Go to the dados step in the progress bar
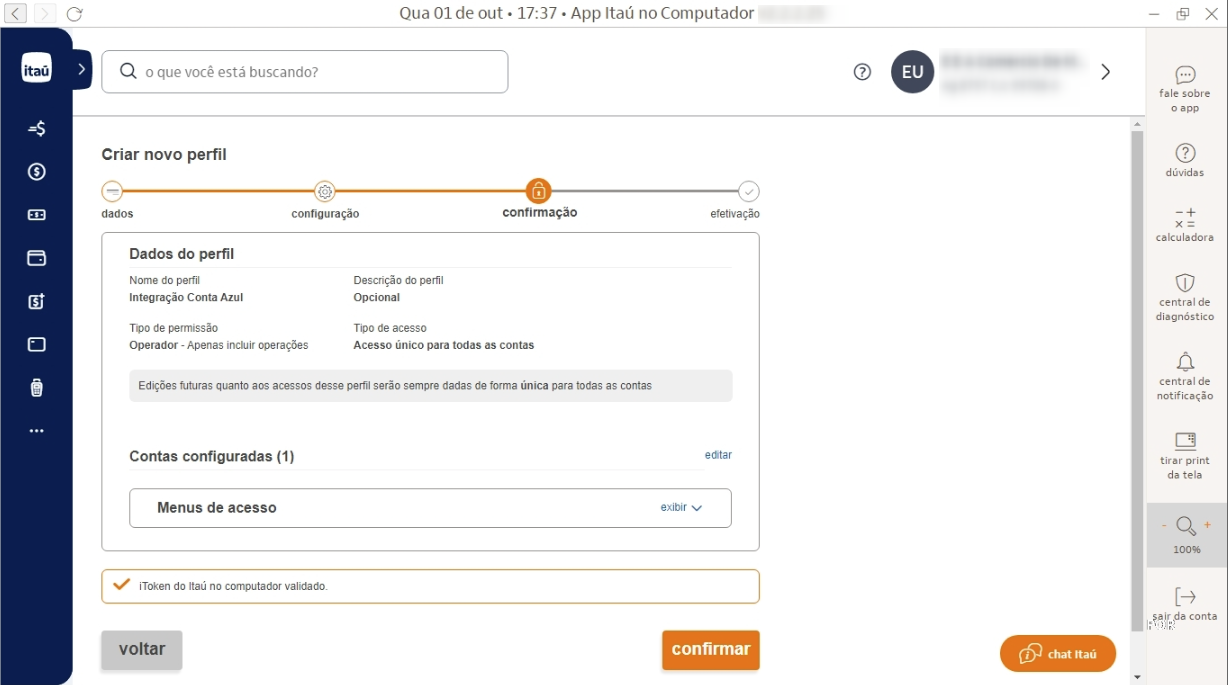The width and height of the screenshot is (1228, 685). 113,192
